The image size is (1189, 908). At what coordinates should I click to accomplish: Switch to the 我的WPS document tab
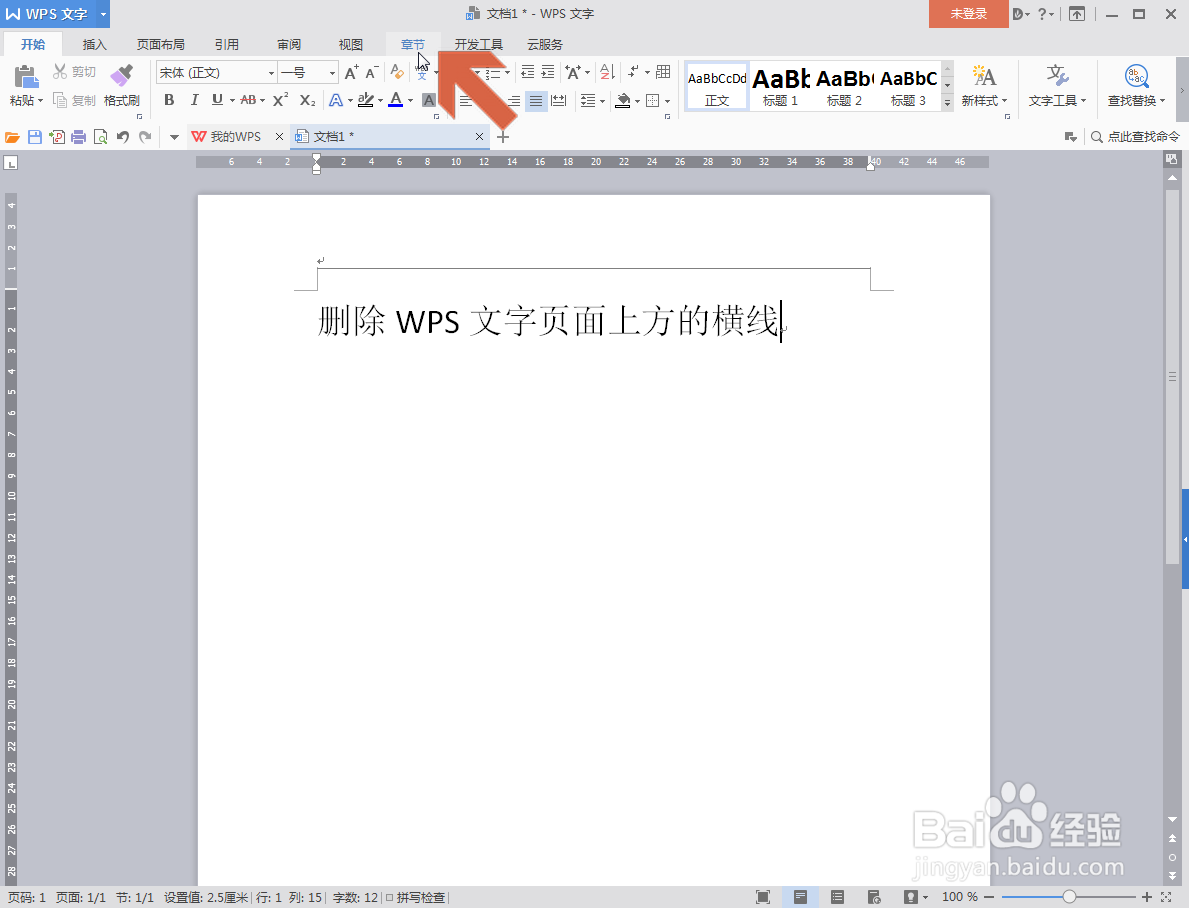(x=236, y=137)
